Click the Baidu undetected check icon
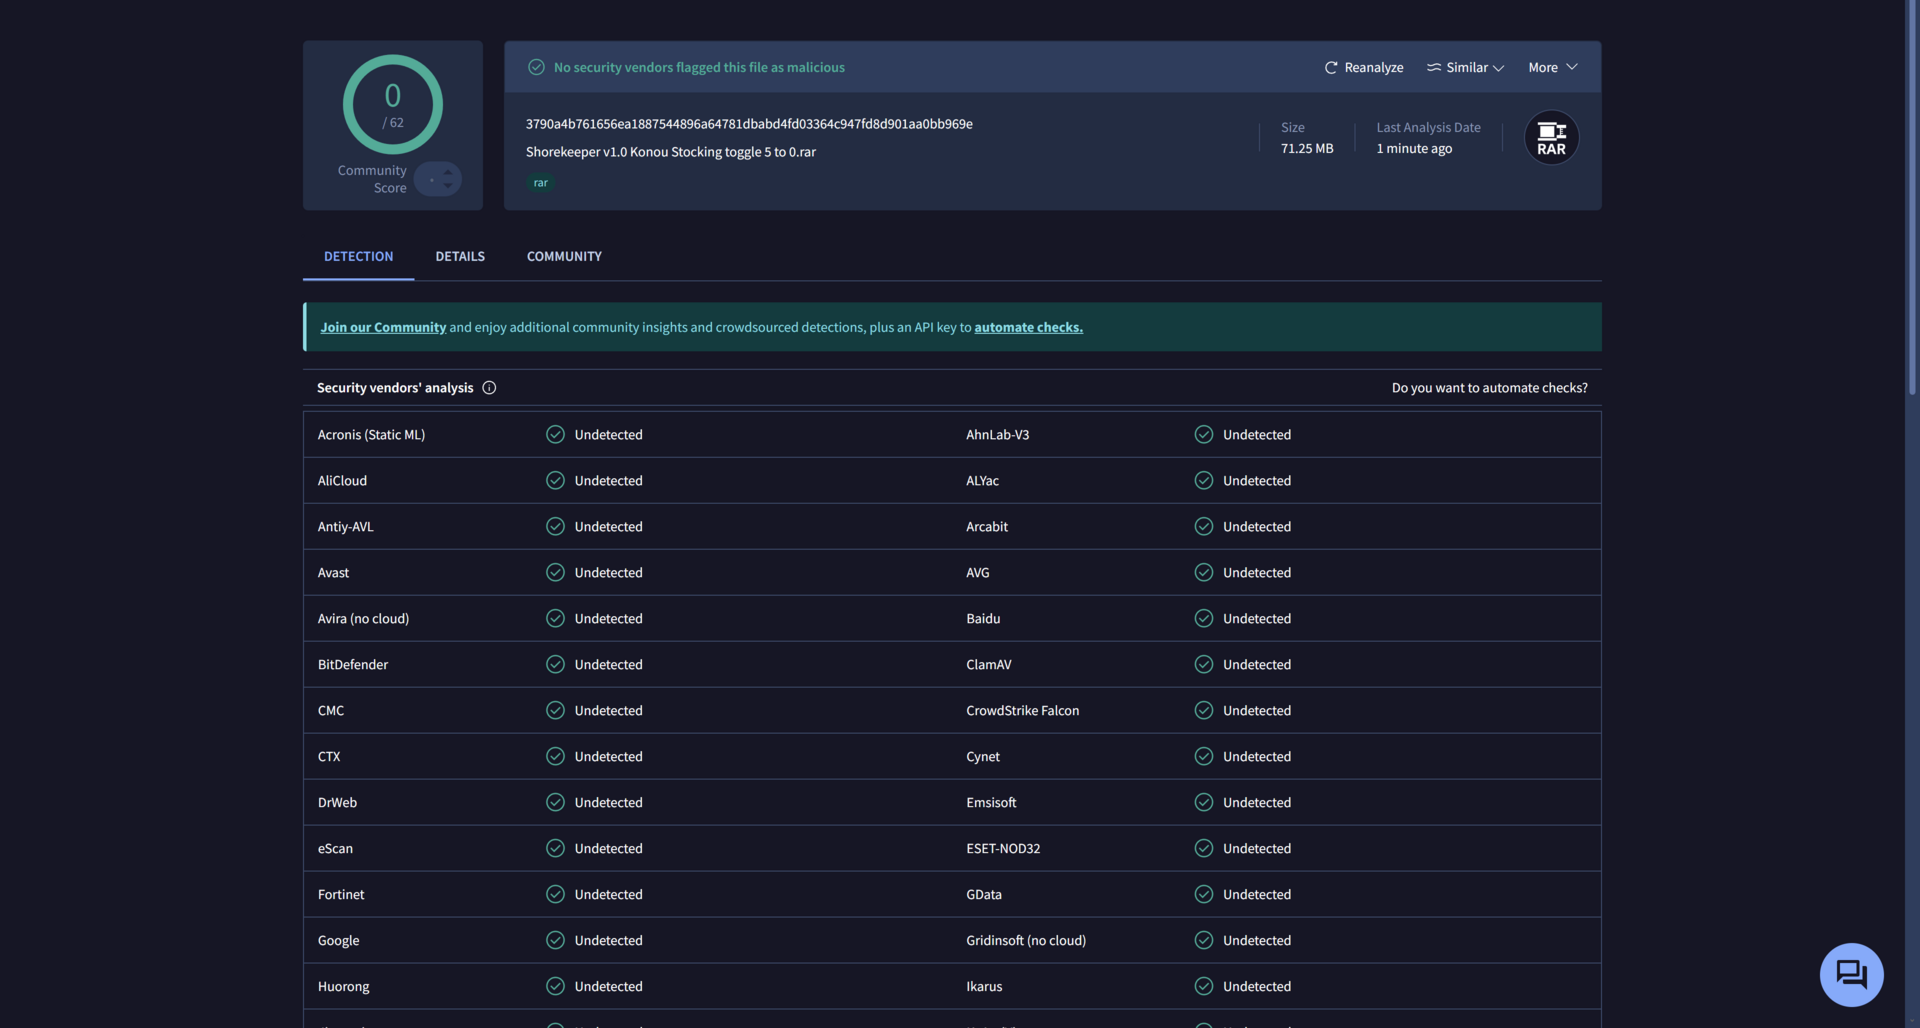This screenshot has width=1920, height=1028. click(x=1204, y=618)
